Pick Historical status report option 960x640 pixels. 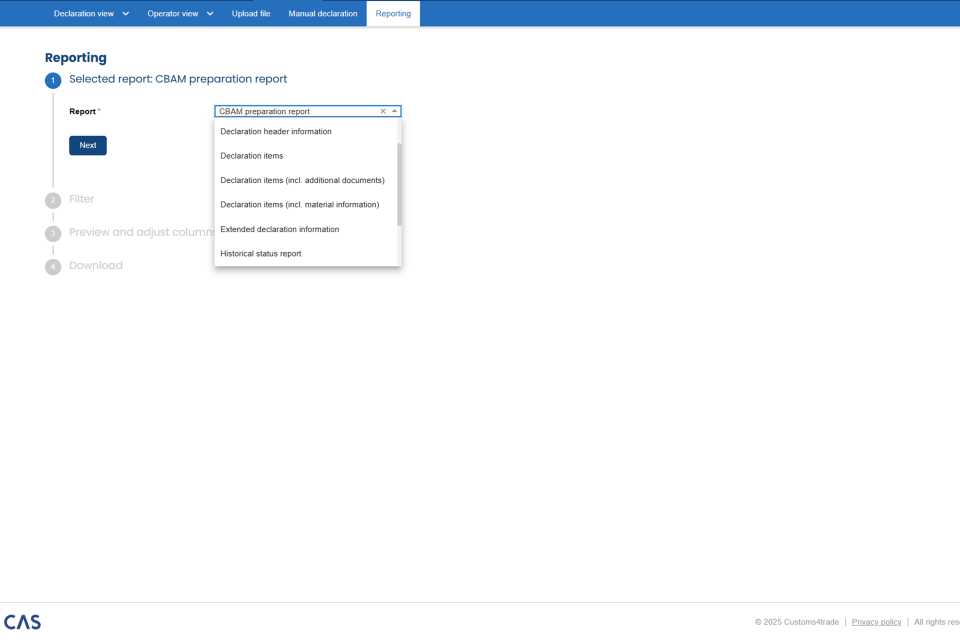[261, 254]
